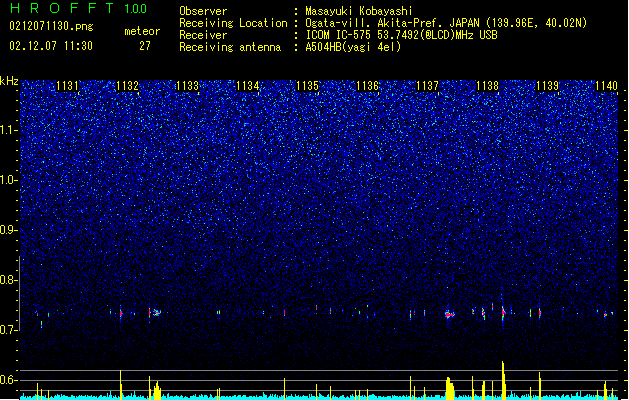Select the Ogata-vill. Akita-Pref. JAPAN location text

pyautogui.click(x=446, y=23)
